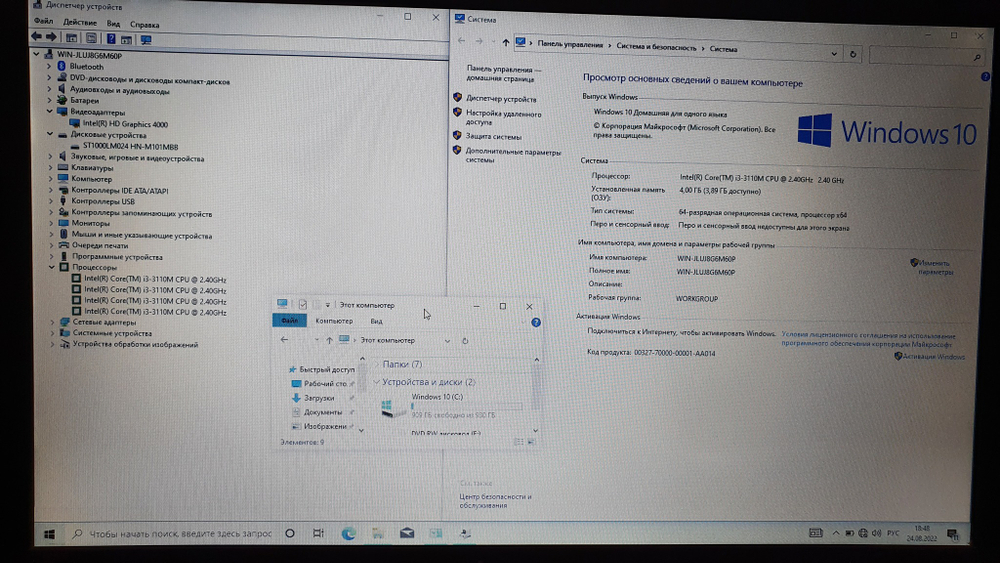Open the Quick Access Toolbar customize dropdown in Explorer
The height and width of the screenshot is (563, 1000).
tap(328, 305)
